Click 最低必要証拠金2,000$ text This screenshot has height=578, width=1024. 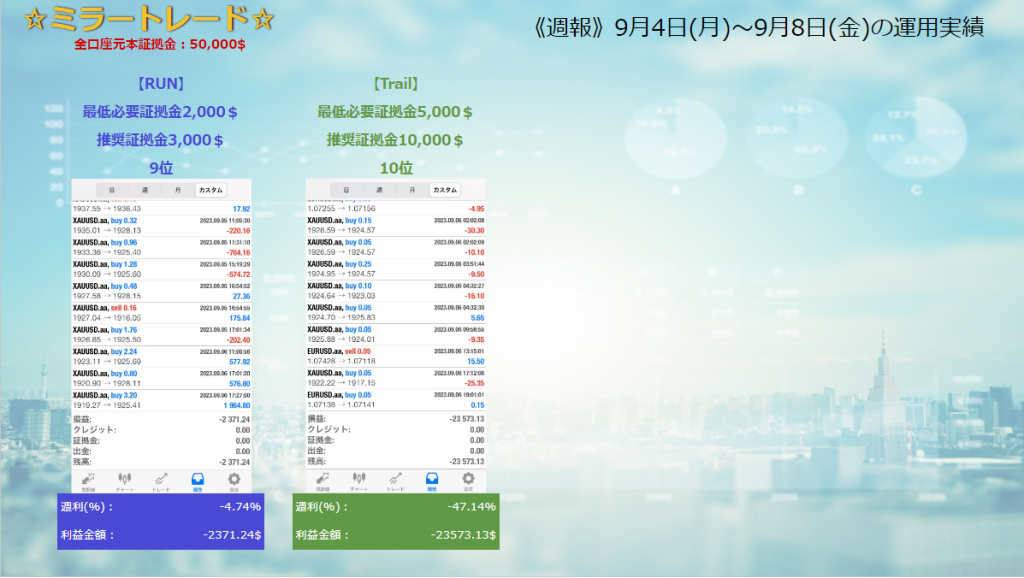159,112
